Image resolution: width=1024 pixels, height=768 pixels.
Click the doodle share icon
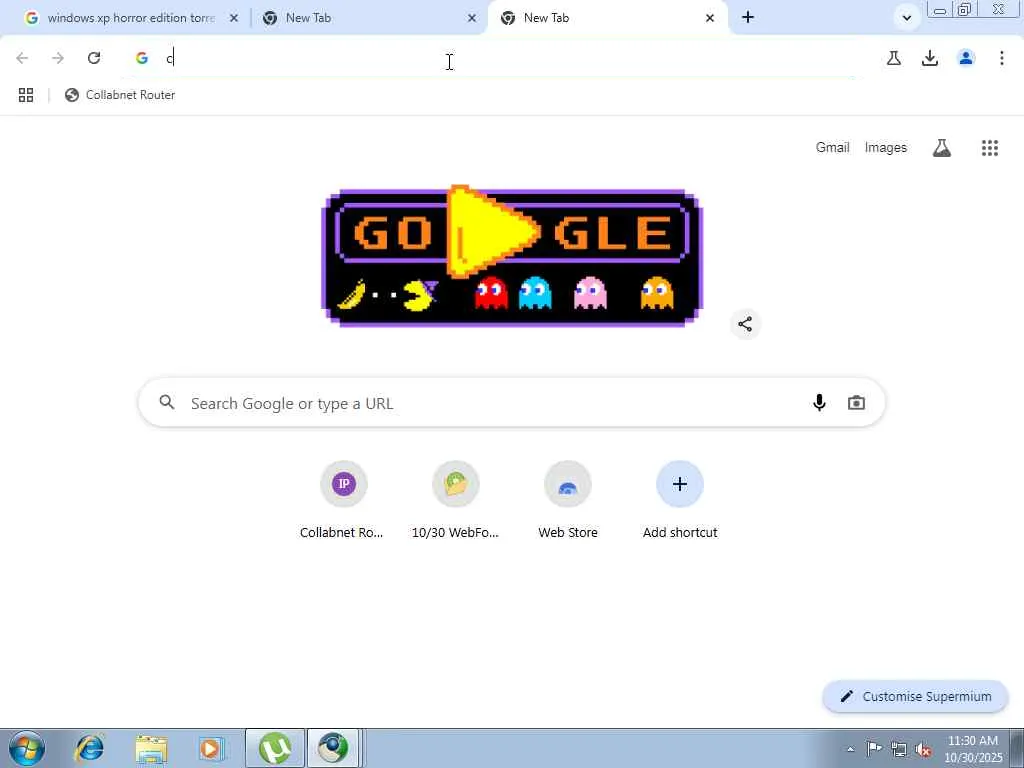745,324
